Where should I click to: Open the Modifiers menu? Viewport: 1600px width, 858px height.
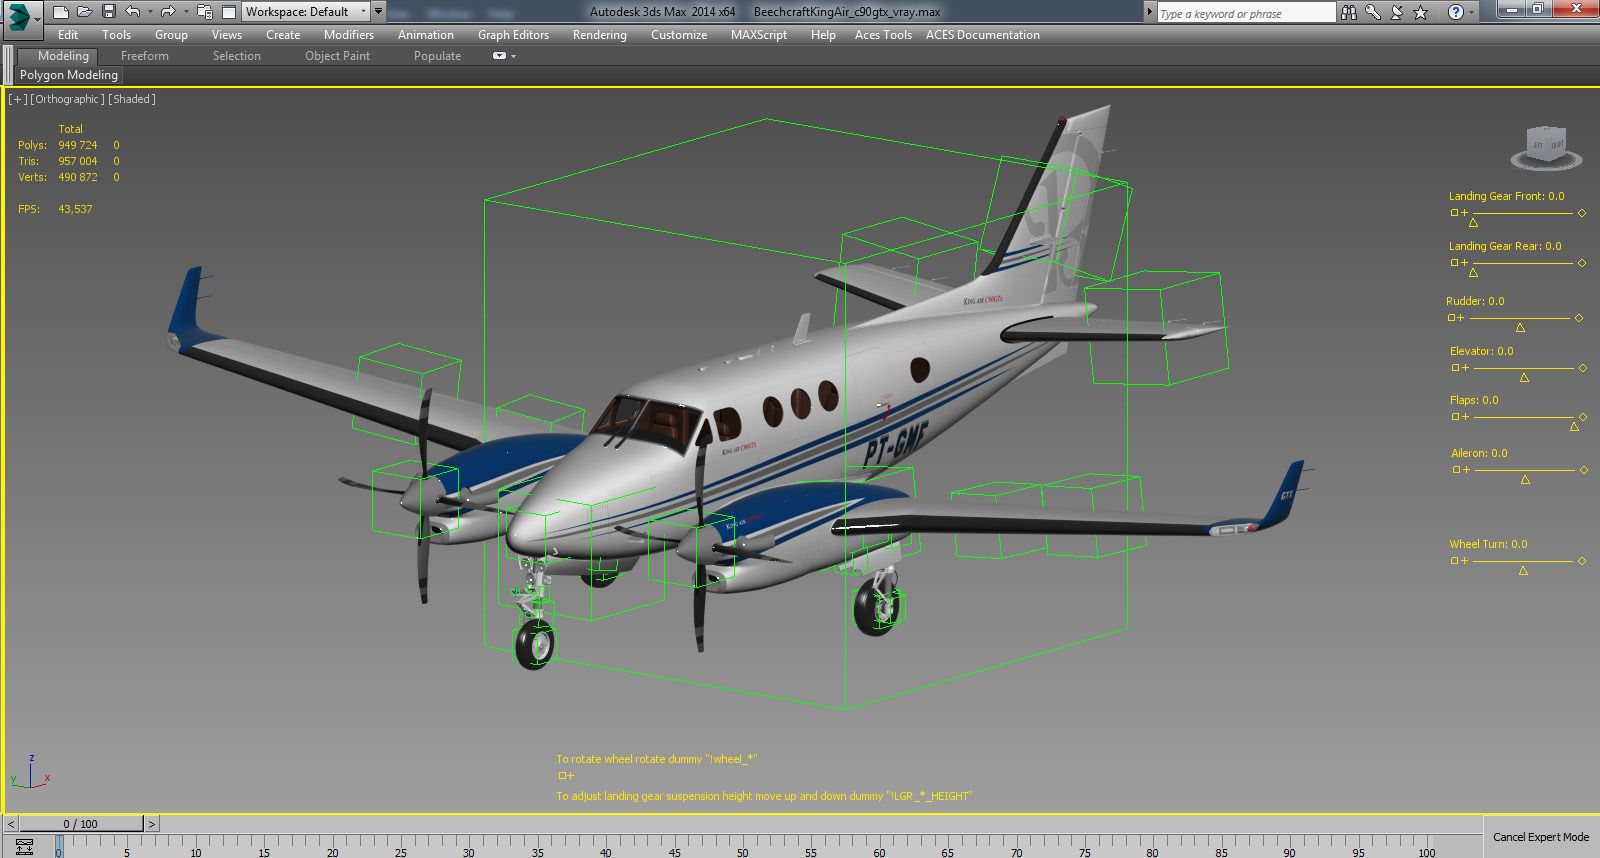point(349,35)
